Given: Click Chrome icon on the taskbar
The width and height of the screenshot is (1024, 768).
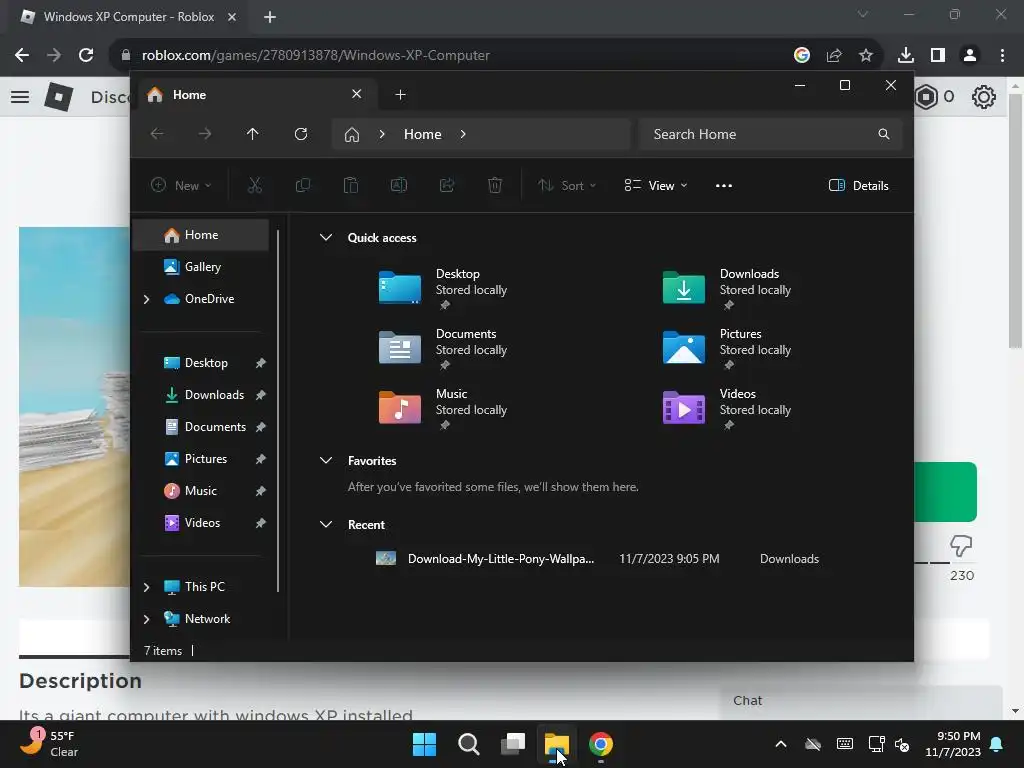Looking at the screenshot, I should [601, 744].
